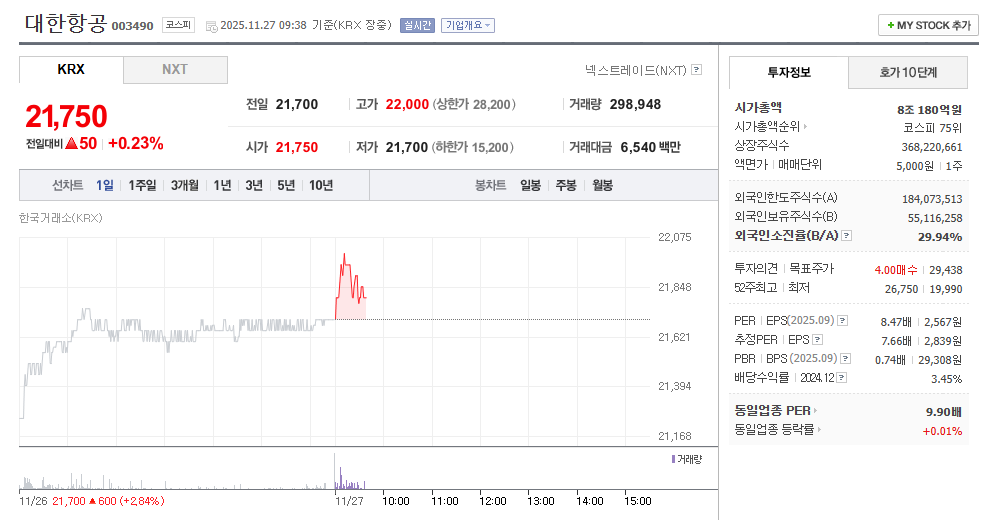Viewport: 996px width, 520px height.
Task: Click the 거래대금 value 6,540 백만
Action: point(650,147)
